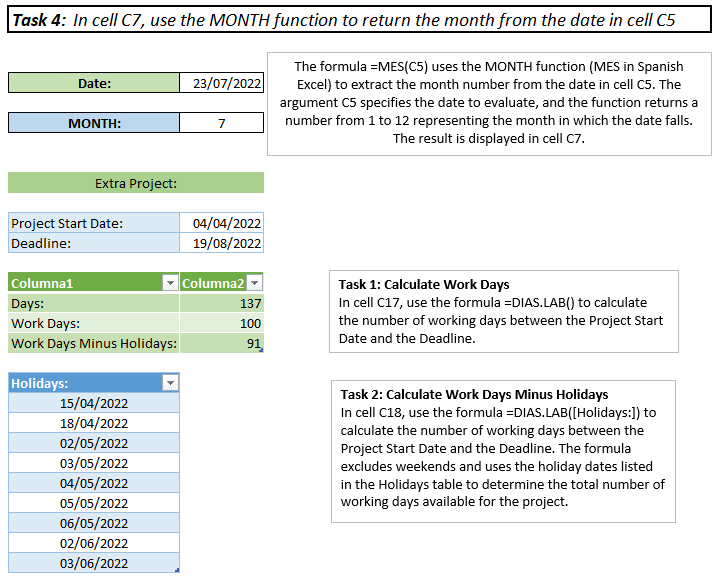720x583 pixels.
Task: Click the green Date: label cell
Action: [x=94, y=83]
